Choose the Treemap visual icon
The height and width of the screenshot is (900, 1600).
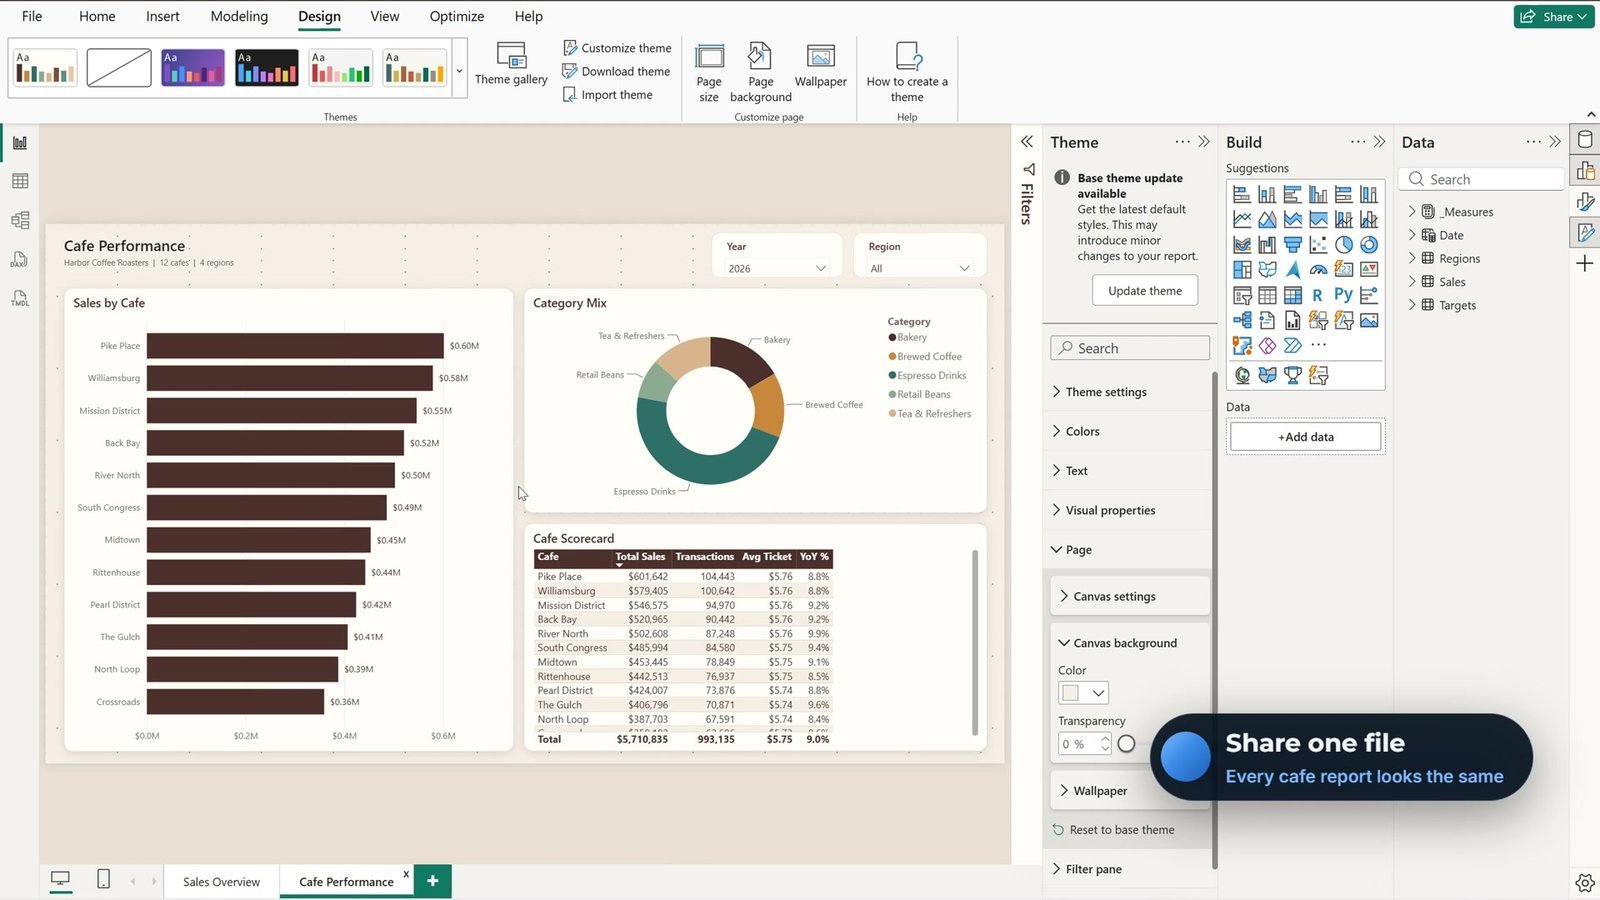click(x=1242, y=269)
